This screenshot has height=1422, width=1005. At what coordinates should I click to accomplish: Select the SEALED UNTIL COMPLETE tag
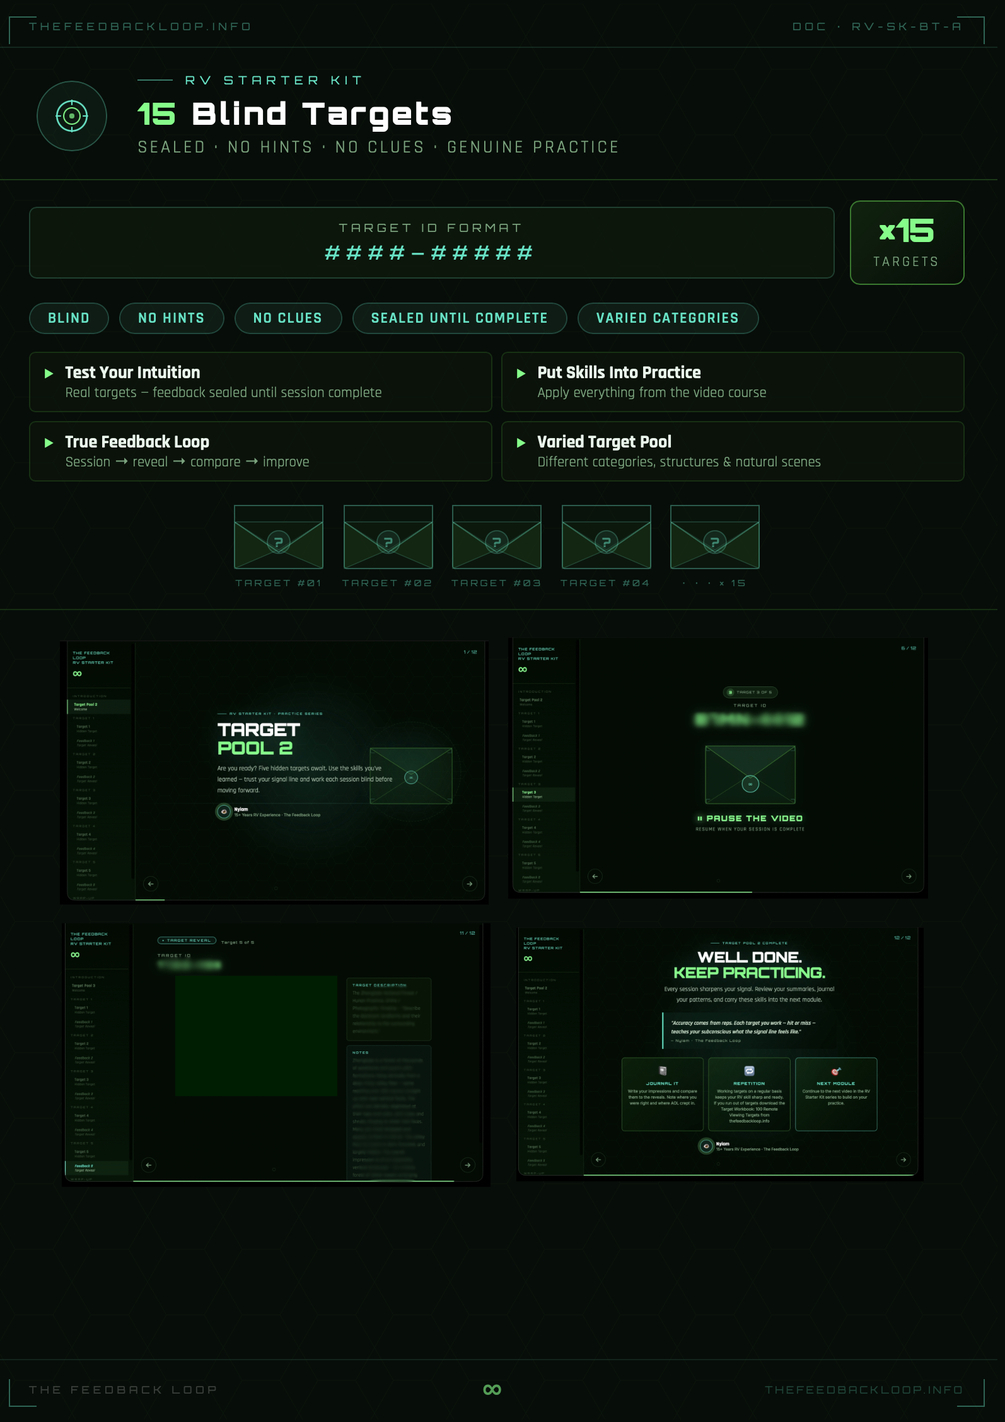[x=459, y=318]
